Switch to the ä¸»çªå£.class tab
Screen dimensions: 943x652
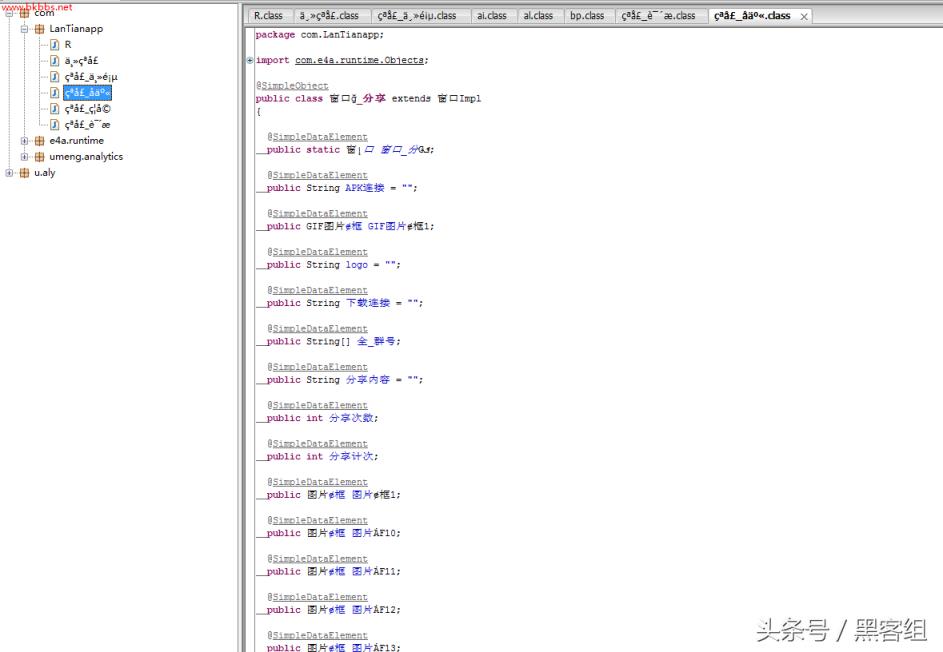329,16
